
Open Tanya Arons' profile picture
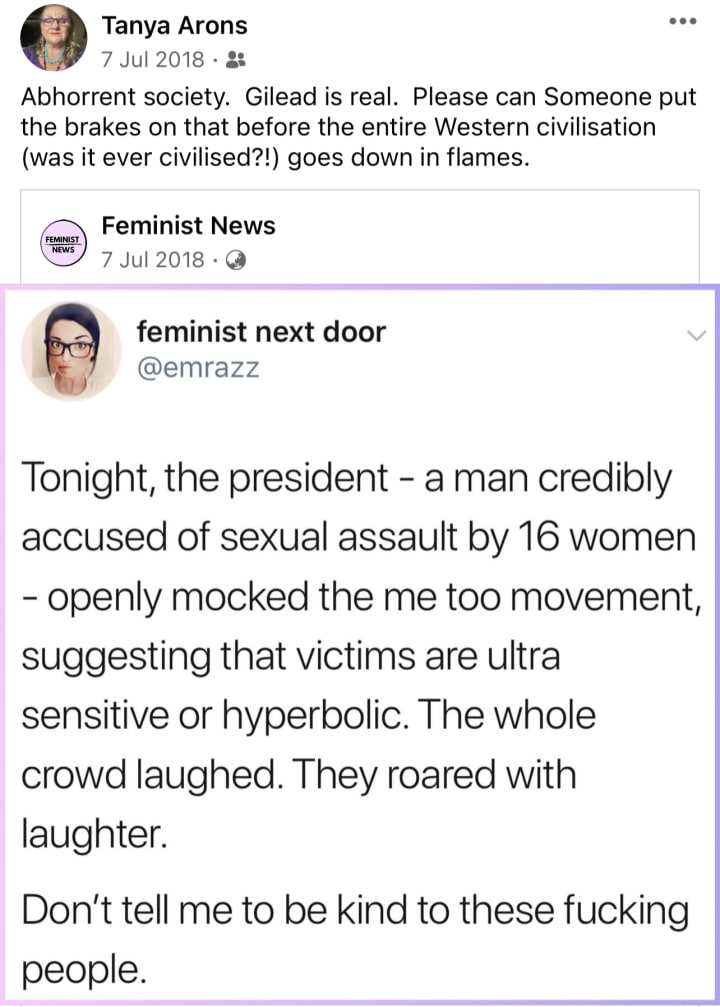pos(54,37)
